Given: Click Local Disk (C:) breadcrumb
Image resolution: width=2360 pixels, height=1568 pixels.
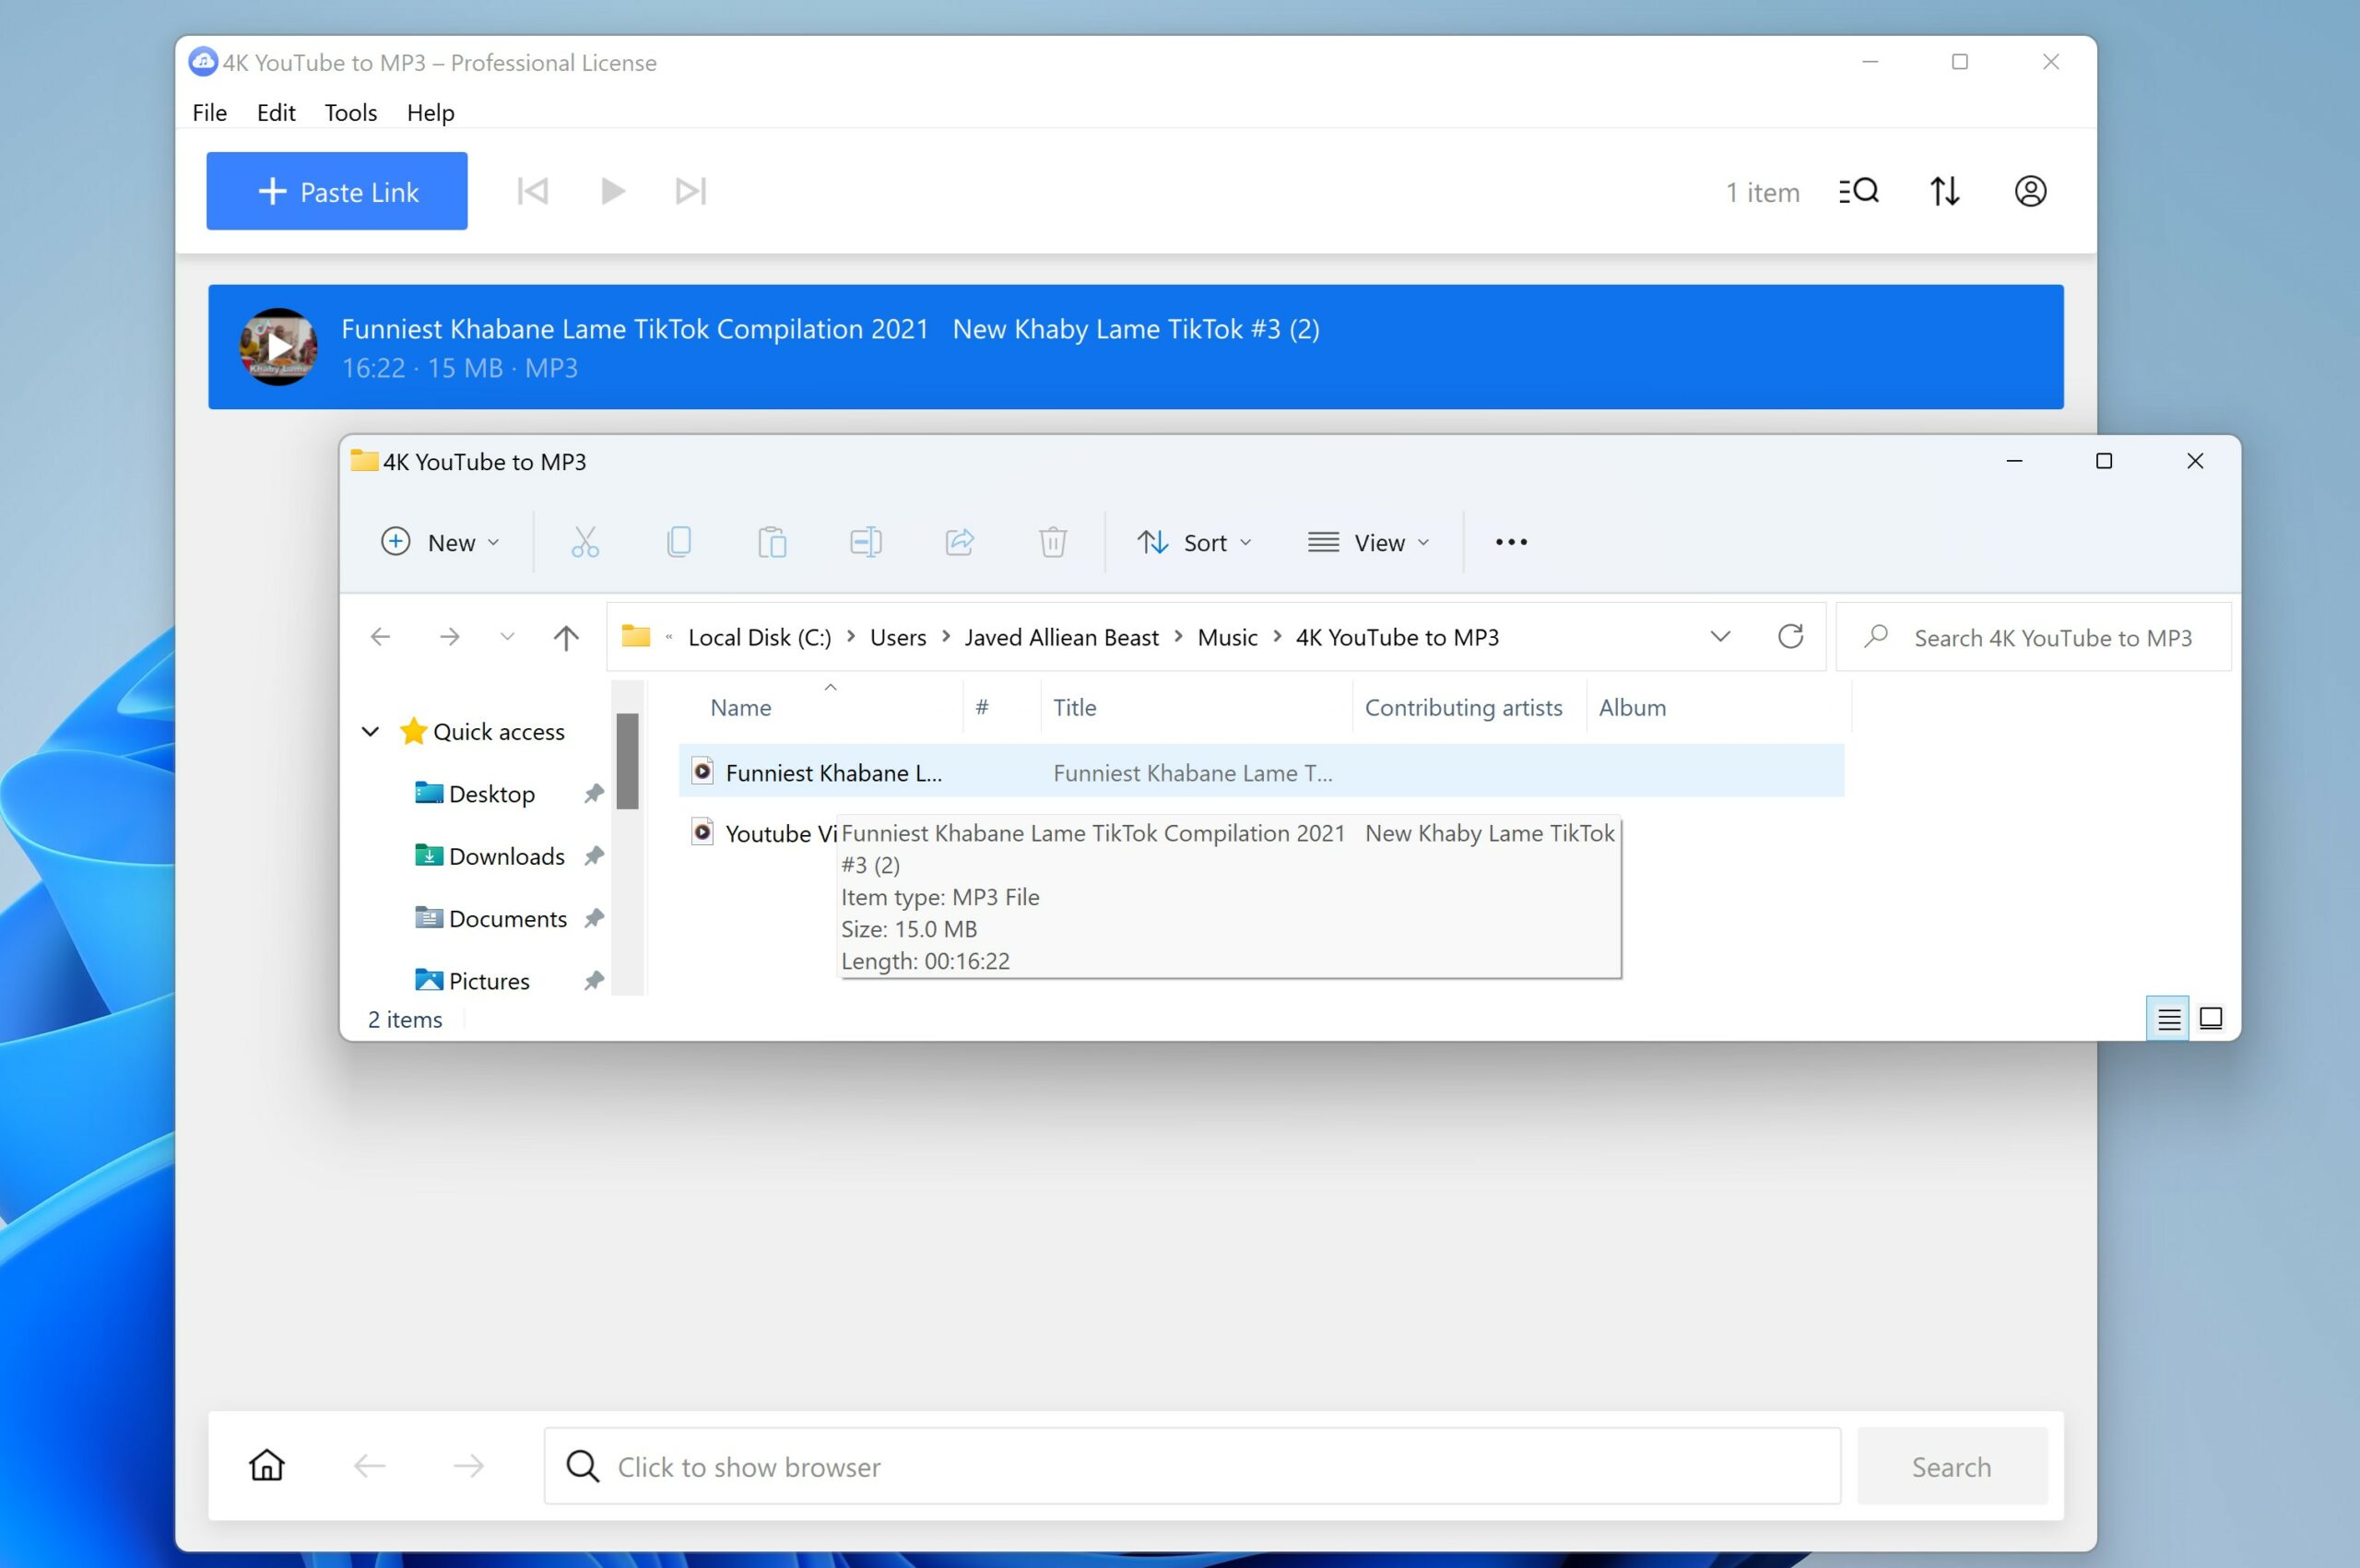Looking at the screenshot, I should tap(760, 637).
